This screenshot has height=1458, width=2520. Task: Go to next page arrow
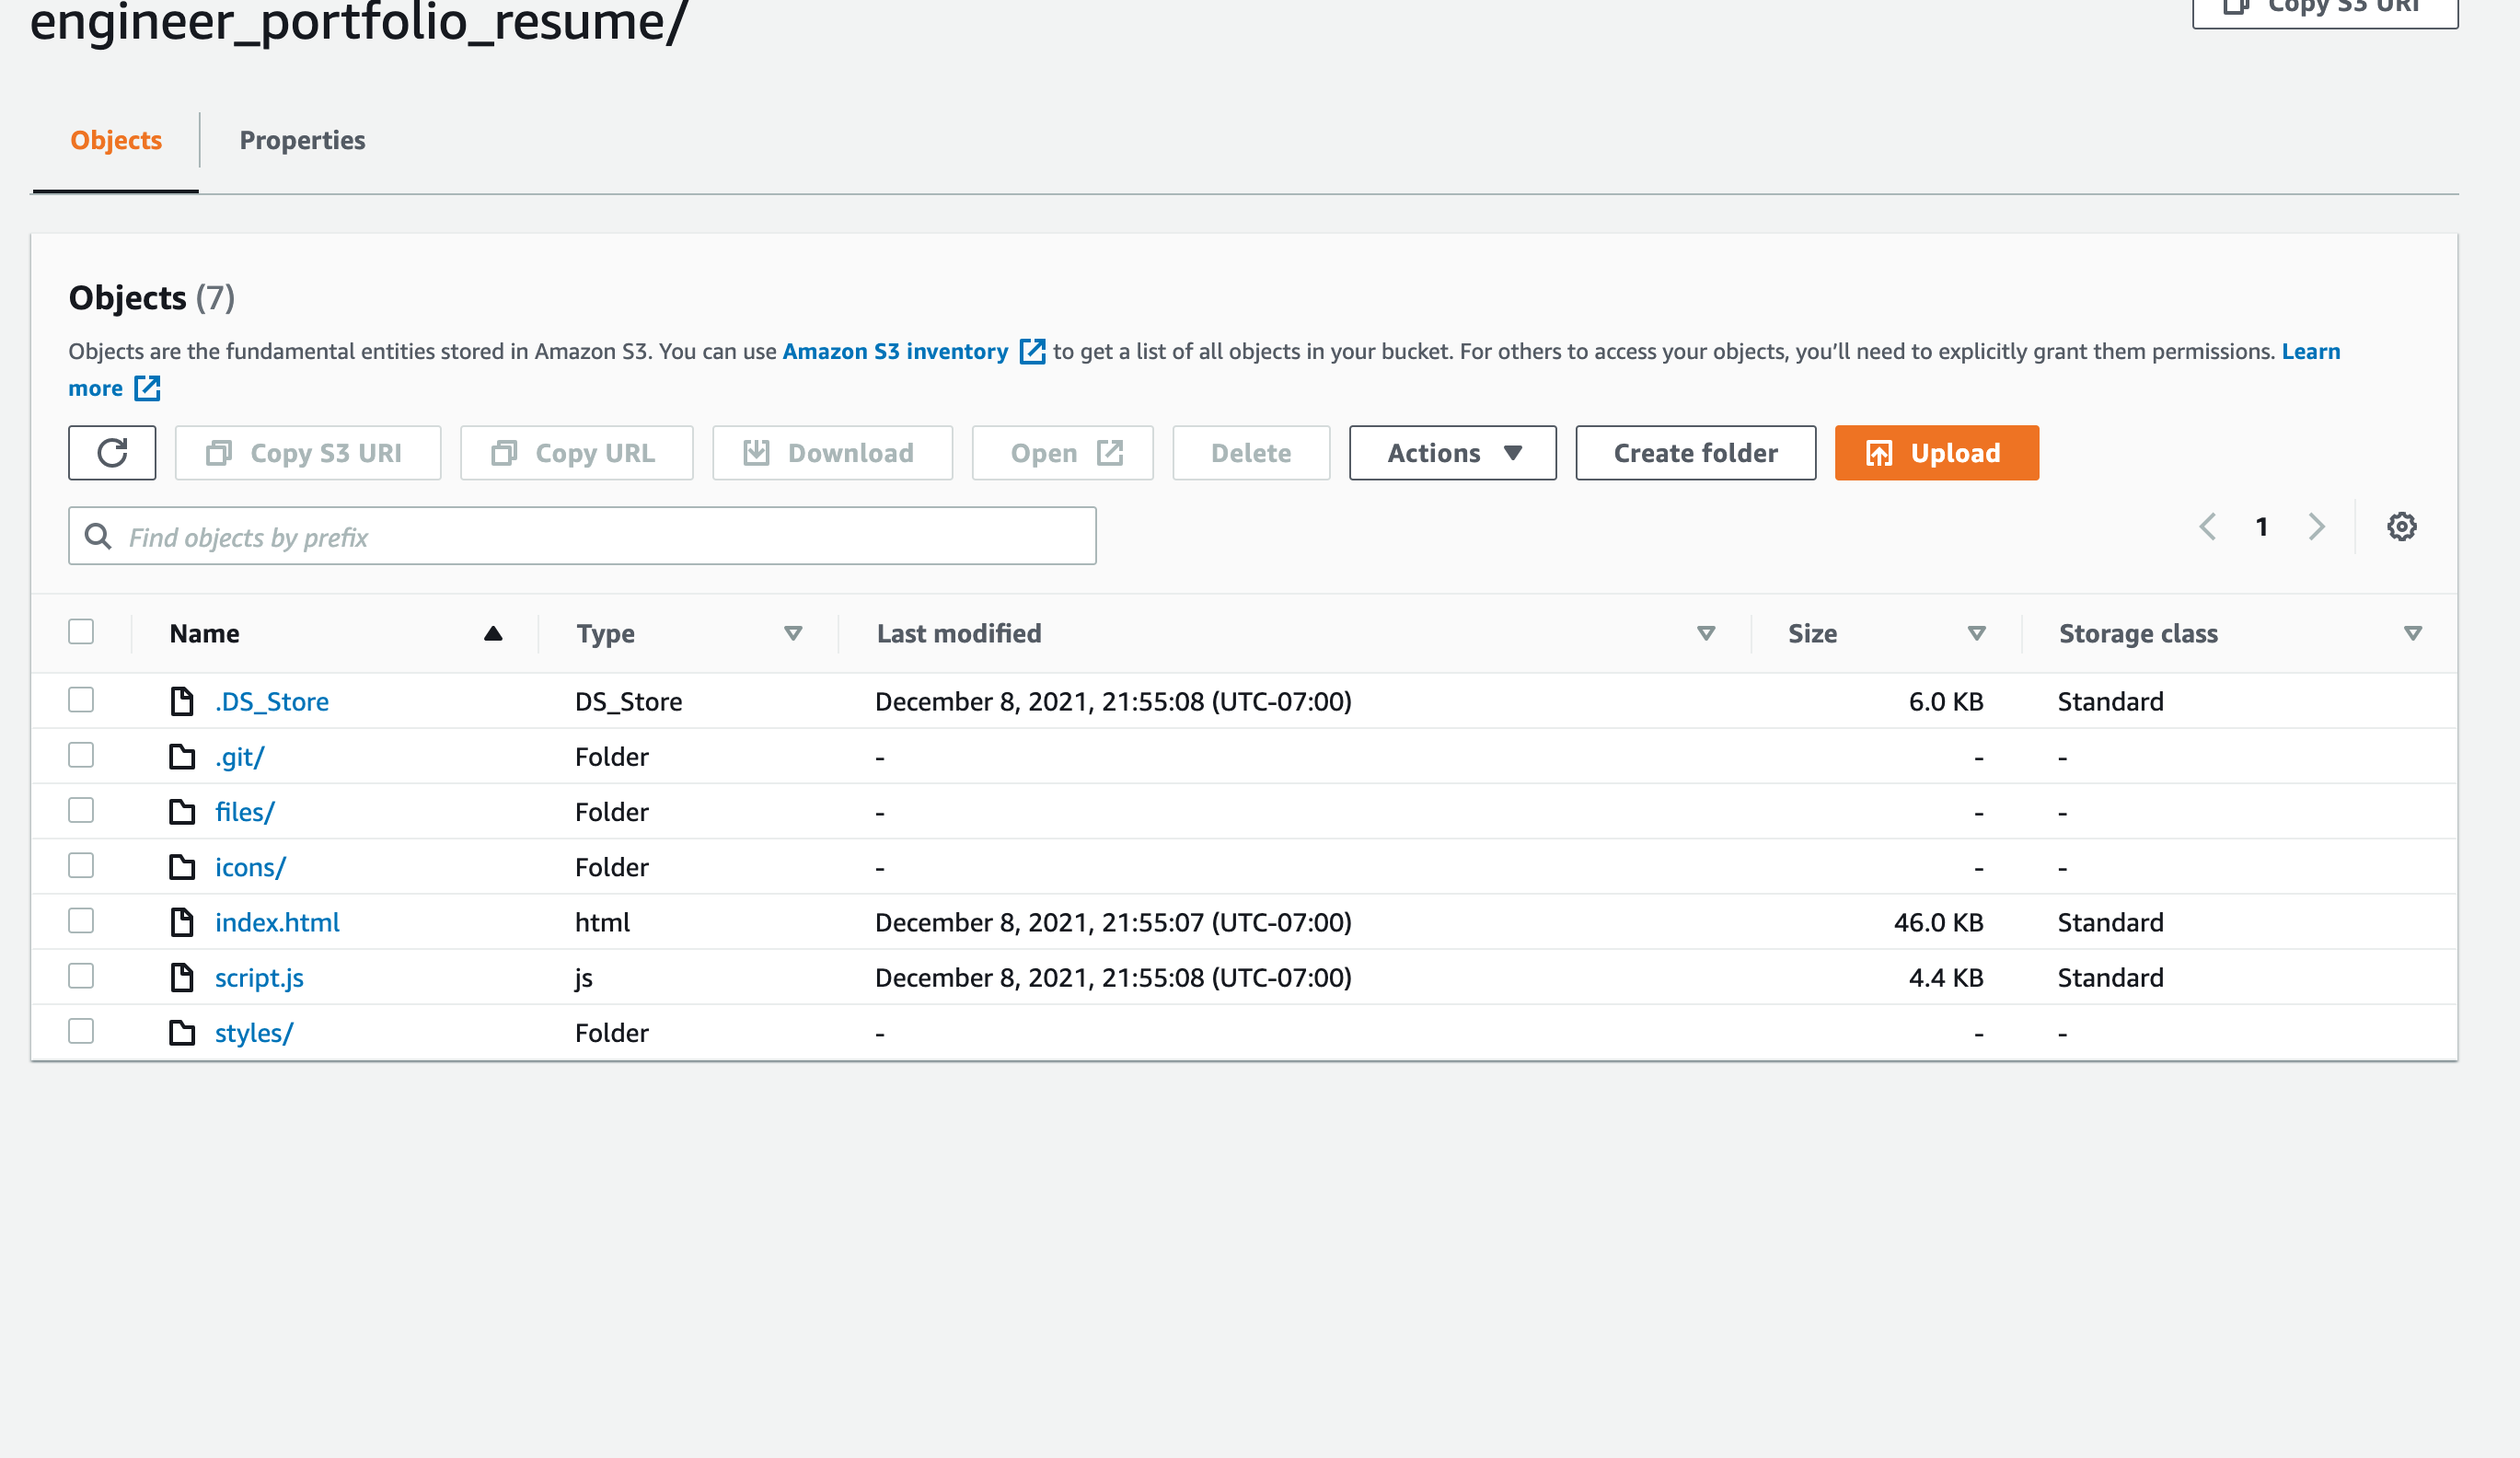pyautogui.click(x=2316, y=527)
